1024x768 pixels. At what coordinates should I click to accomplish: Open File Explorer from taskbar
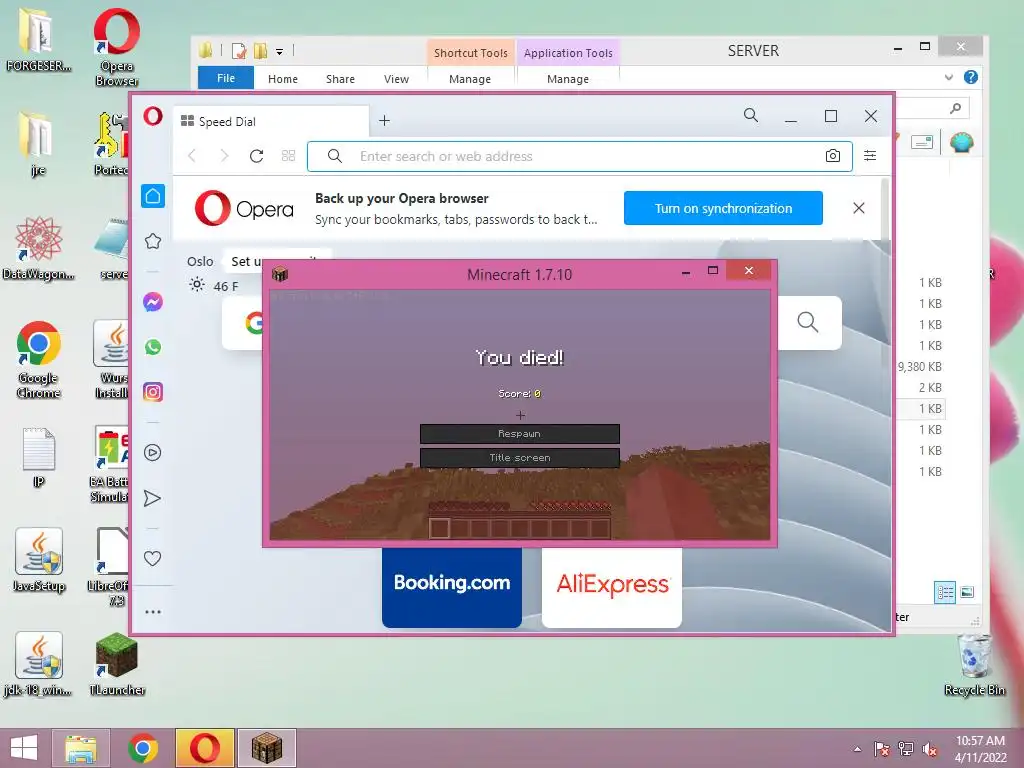click(81, 748)
